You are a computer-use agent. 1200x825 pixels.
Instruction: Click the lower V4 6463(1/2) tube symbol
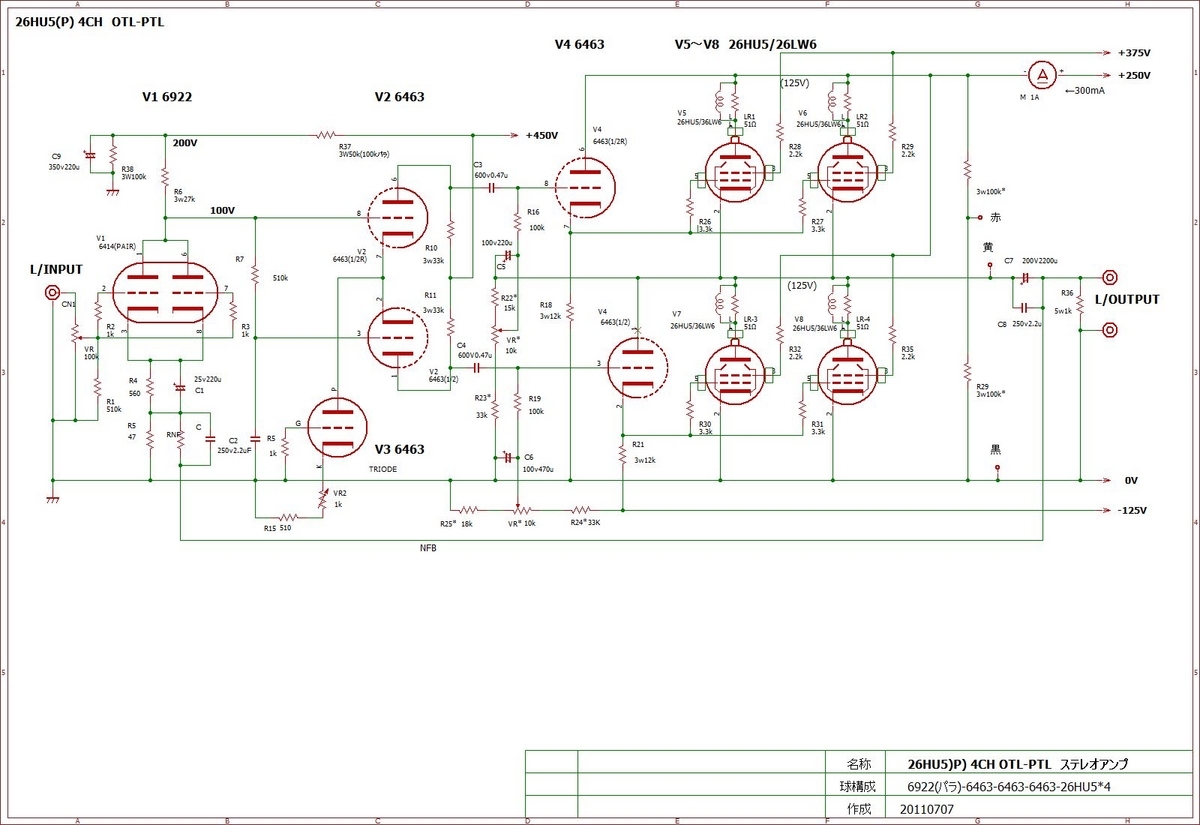[638, 367]
